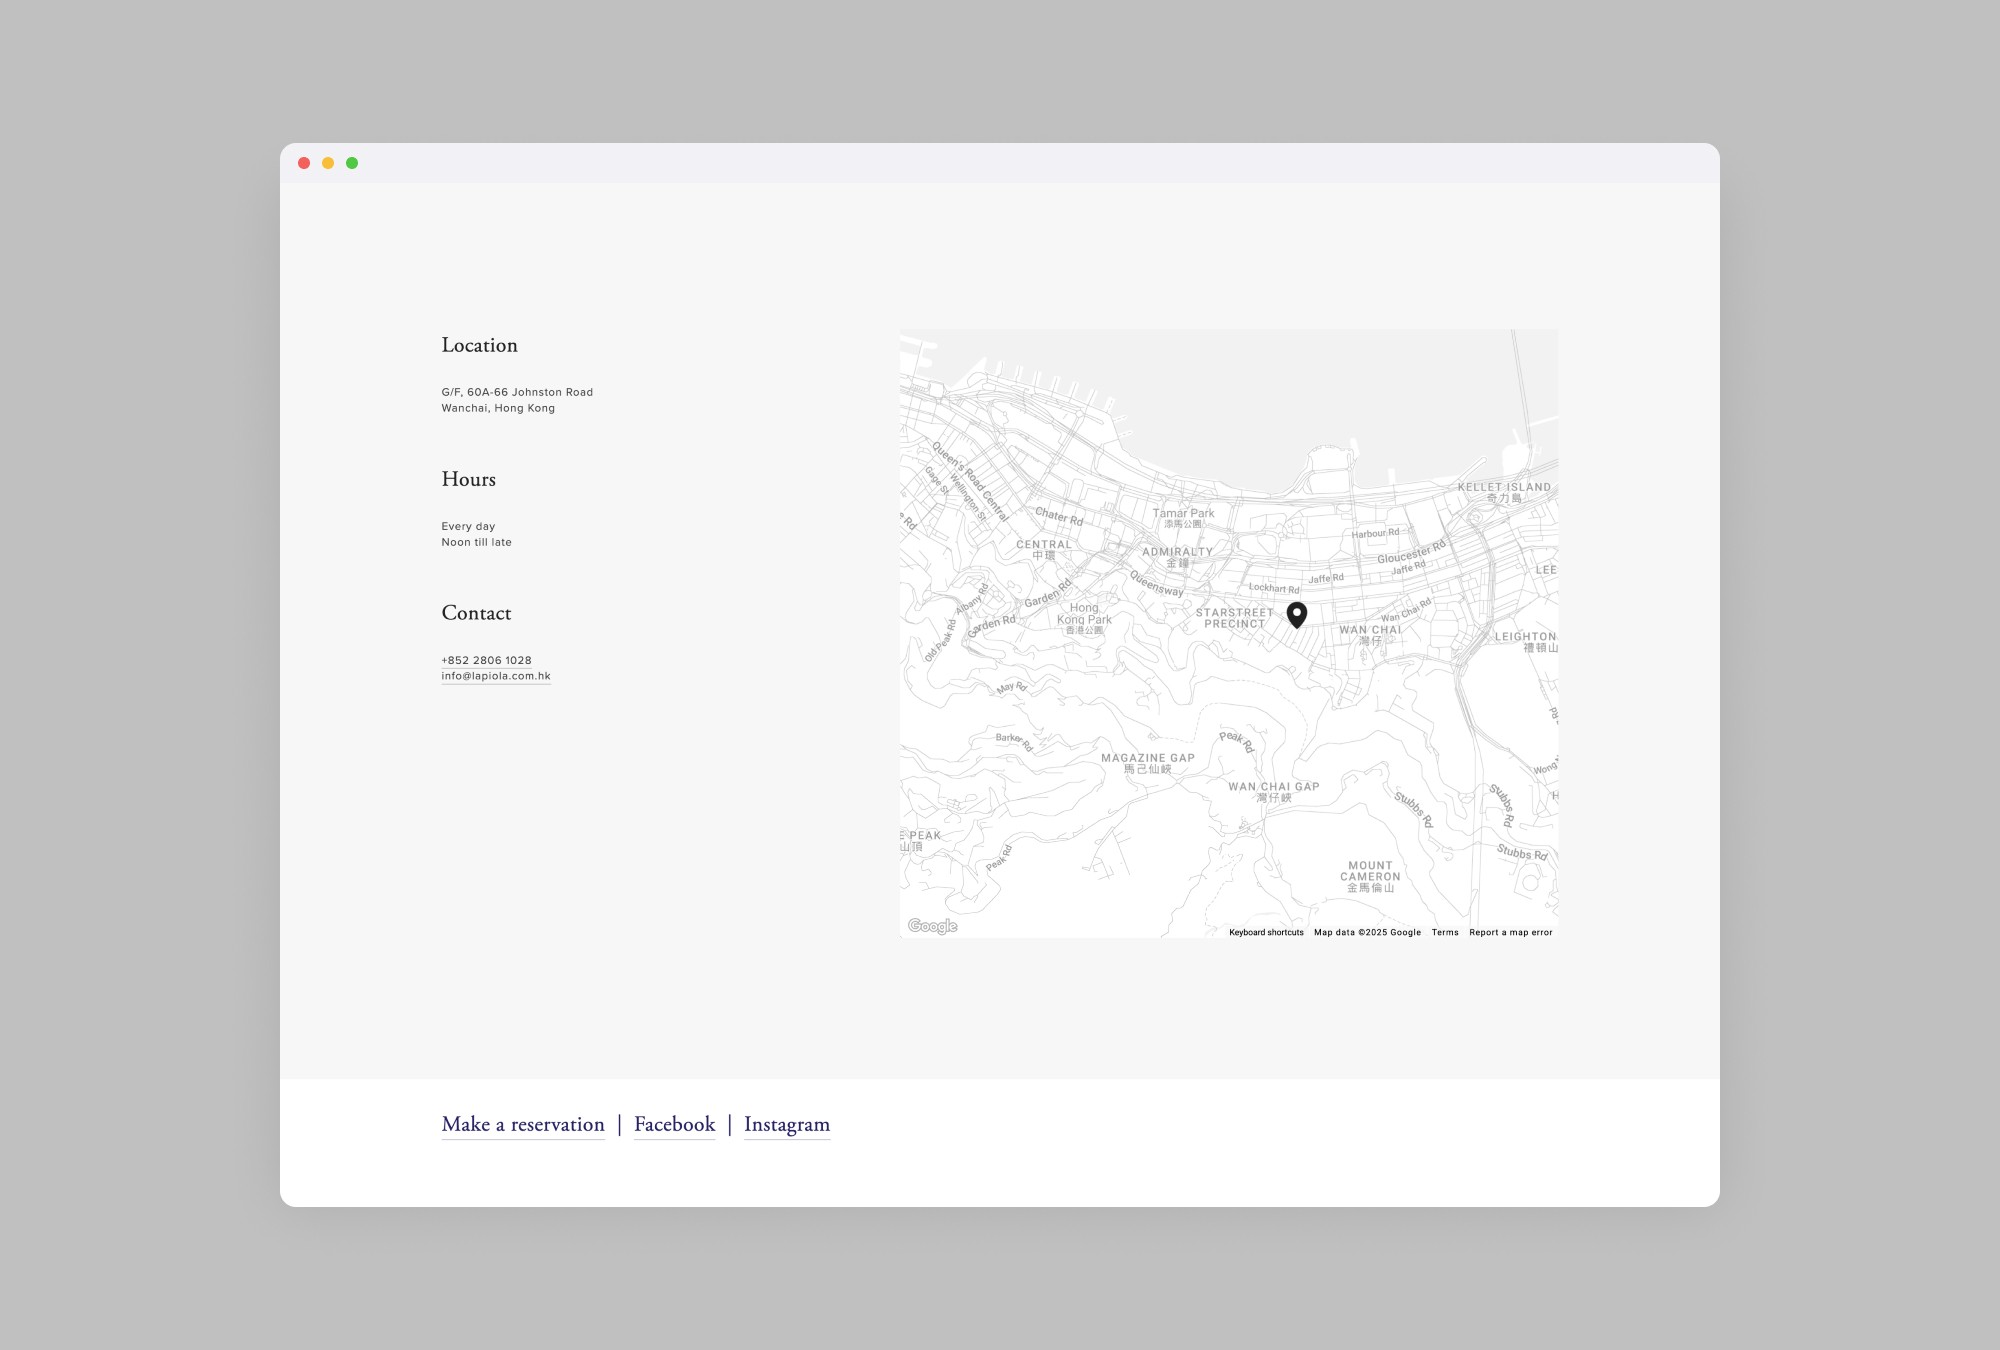2000x1350 pixels.
Task: Click the Map data ©2025 Google text
Action: tap(1367, 932)
